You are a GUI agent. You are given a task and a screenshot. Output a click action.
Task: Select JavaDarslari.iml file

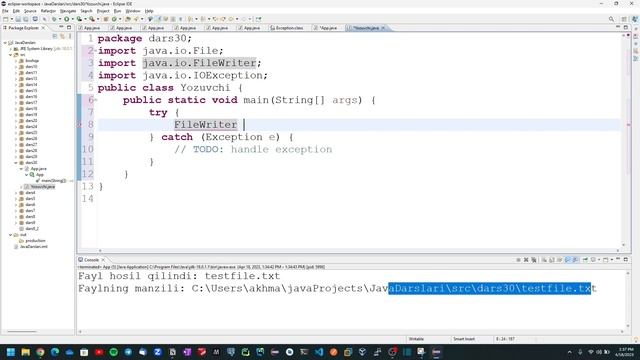31,247
